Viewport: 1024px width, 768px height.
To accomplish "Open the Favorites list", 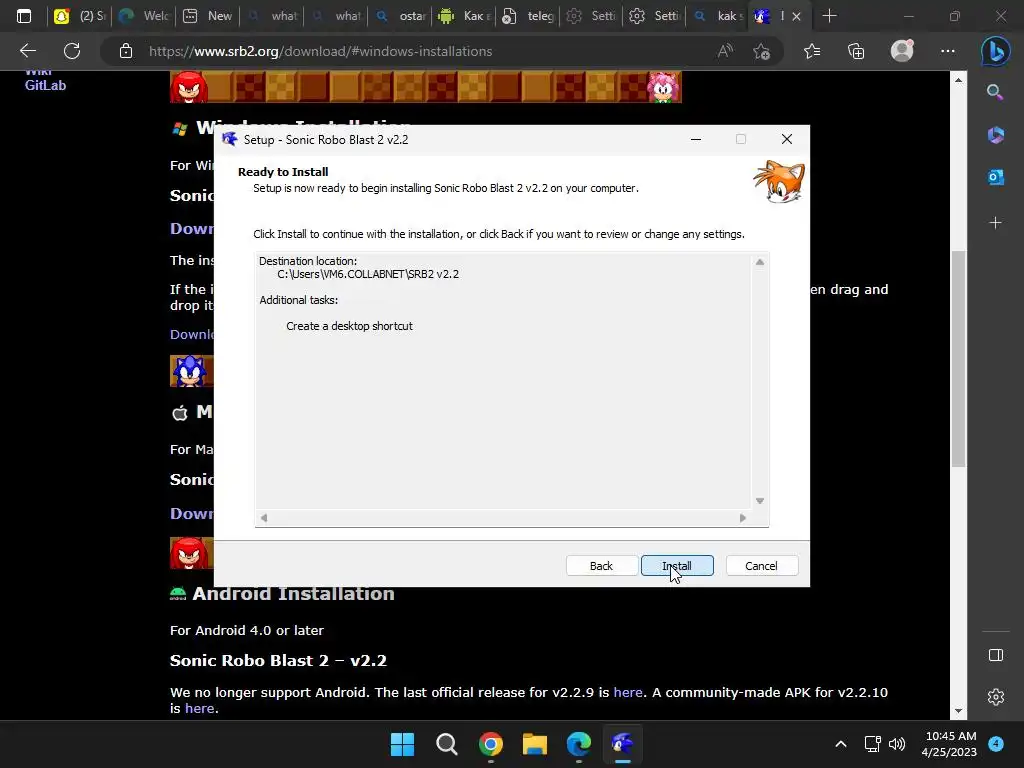I will (812, 51).
